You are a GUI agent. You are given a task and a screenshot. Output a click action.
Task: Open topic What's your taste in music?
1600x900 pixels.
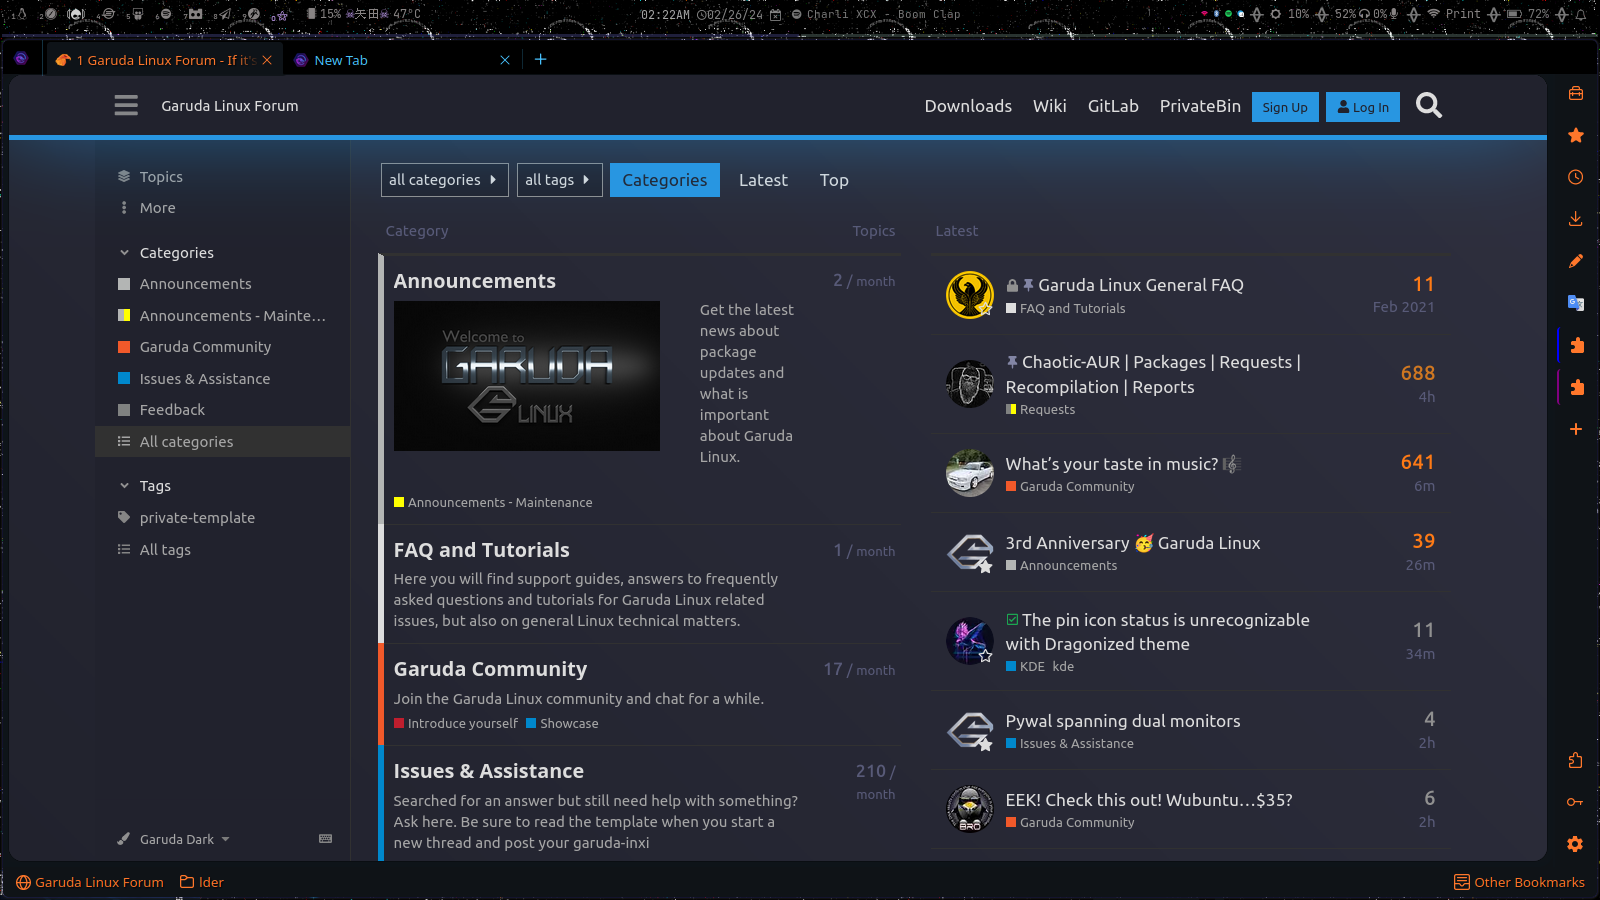pos(1111,464)
